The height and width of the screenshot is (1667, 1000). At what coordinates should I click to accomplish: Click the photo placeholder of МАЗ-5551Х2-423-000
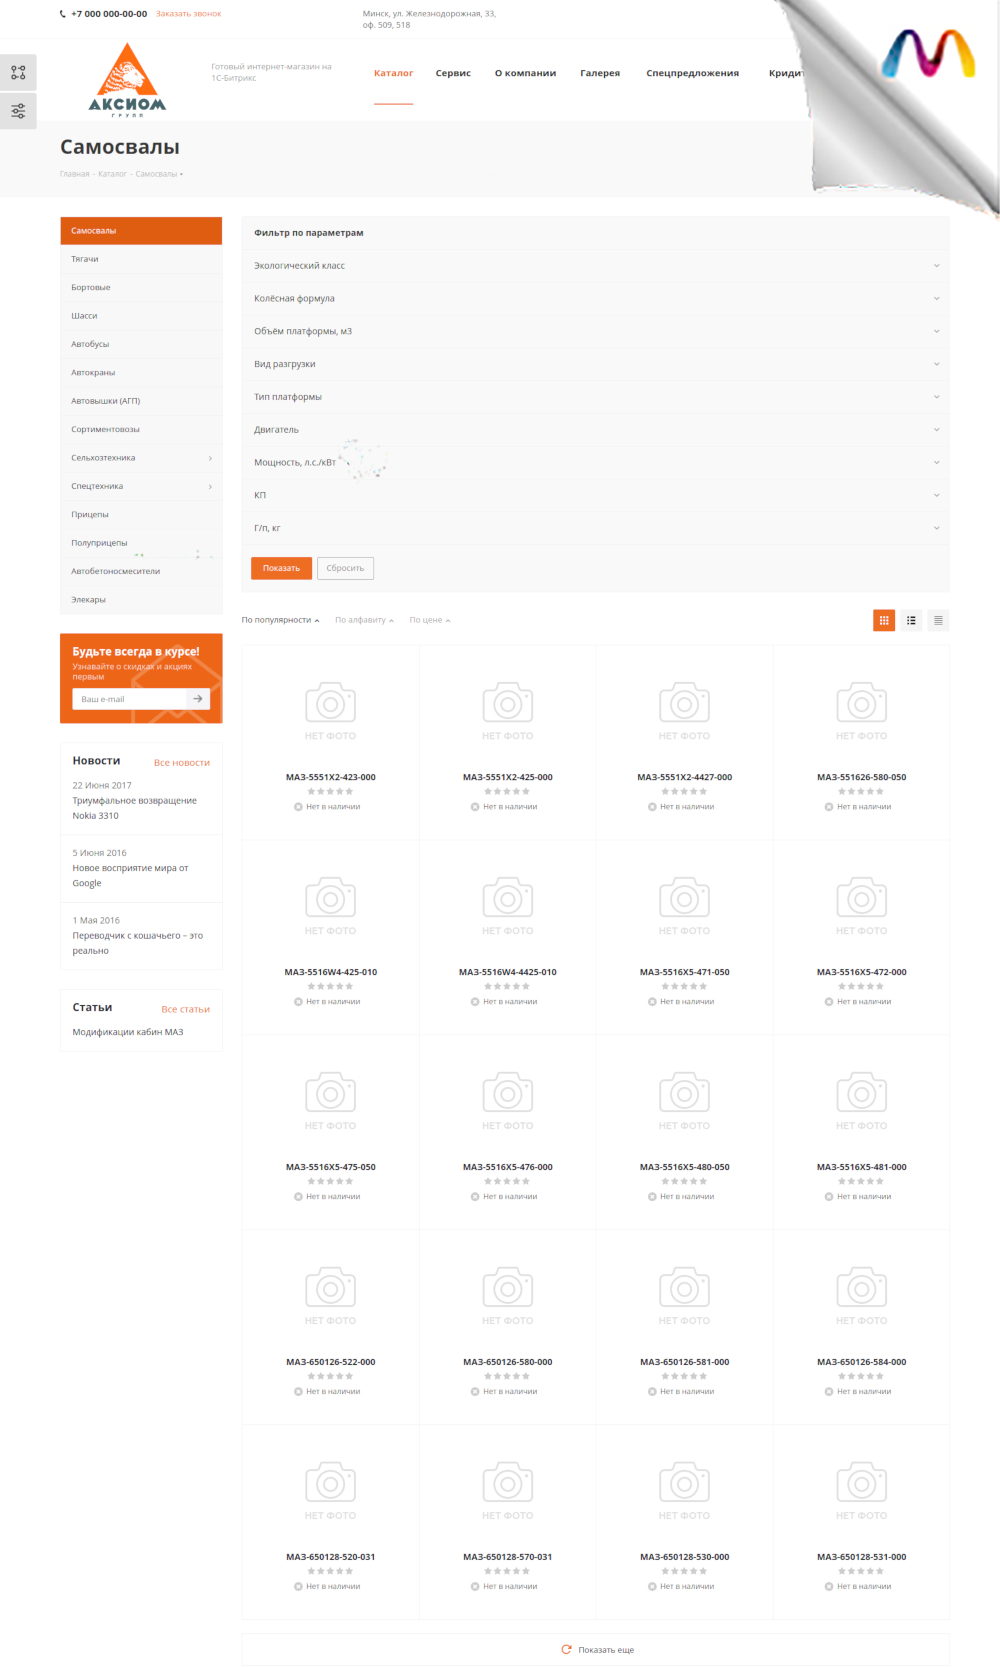click(330, 711)
